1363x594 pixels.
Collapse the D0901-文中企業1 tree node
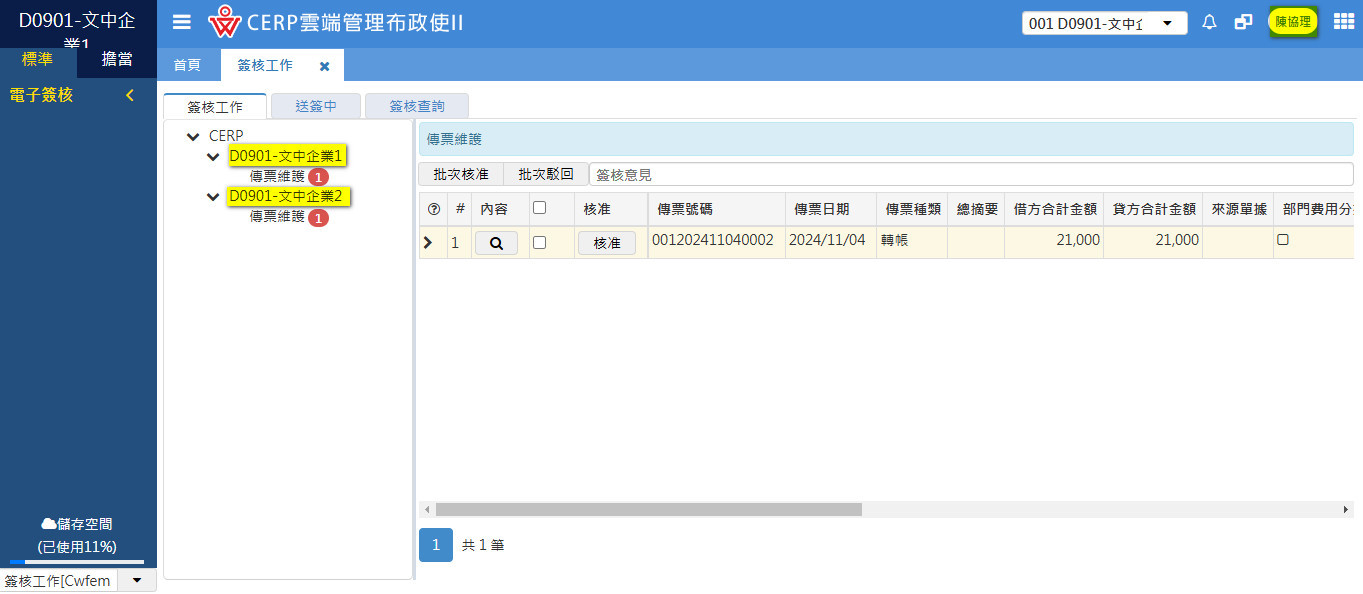pos(213,157)
